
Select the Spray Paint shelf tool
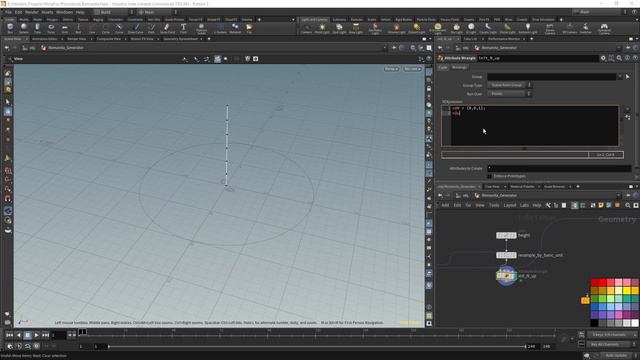coord(167,28)
